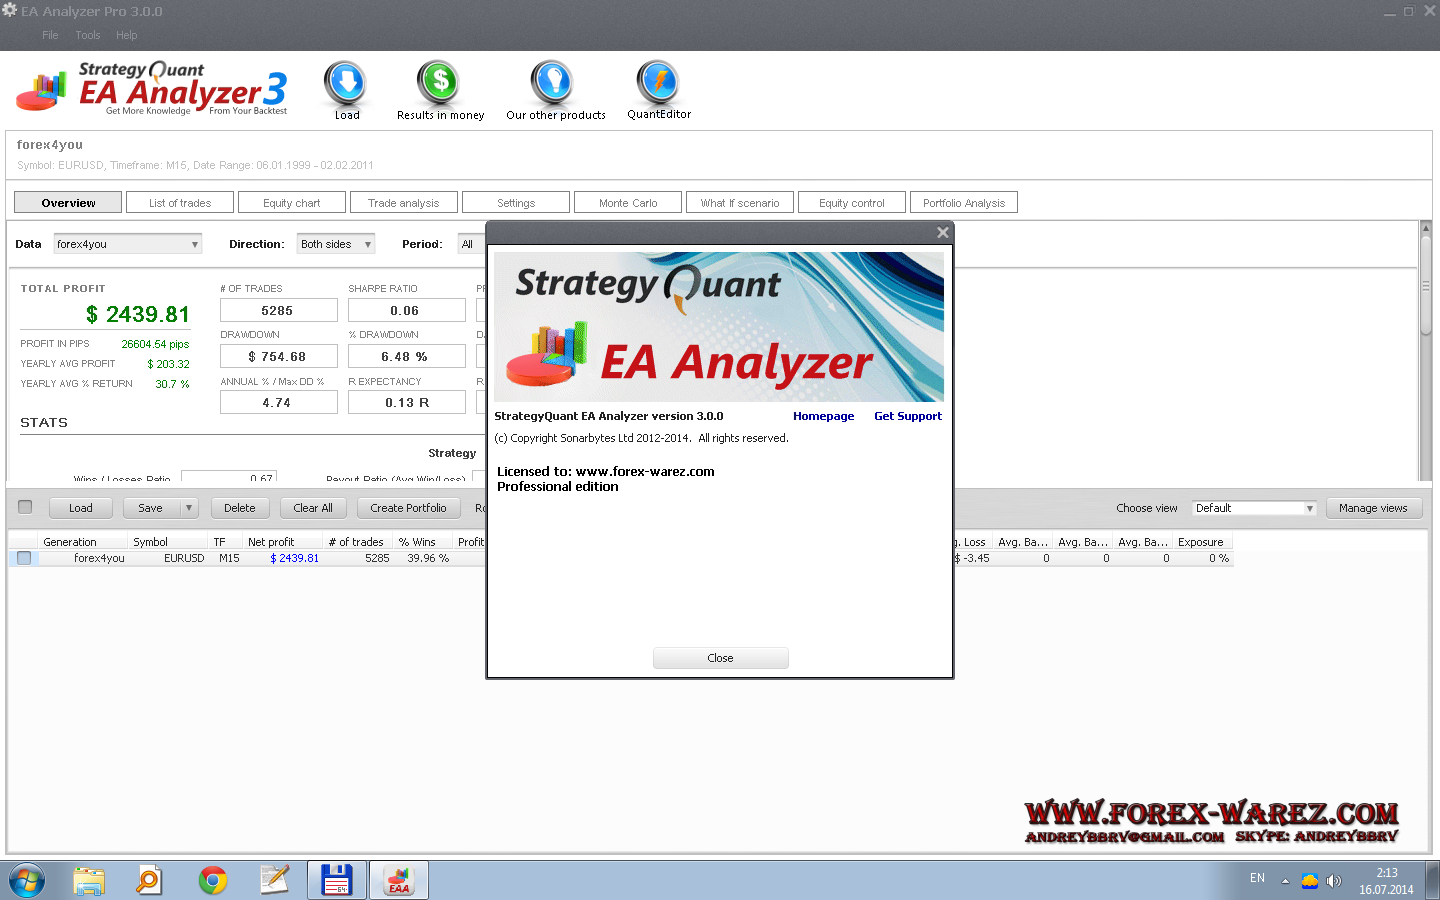Click the Load toolbar icon
Image resolution: width=1440 pixels, height=900 pixels.
pyautogui.click(x=346, y=85)
